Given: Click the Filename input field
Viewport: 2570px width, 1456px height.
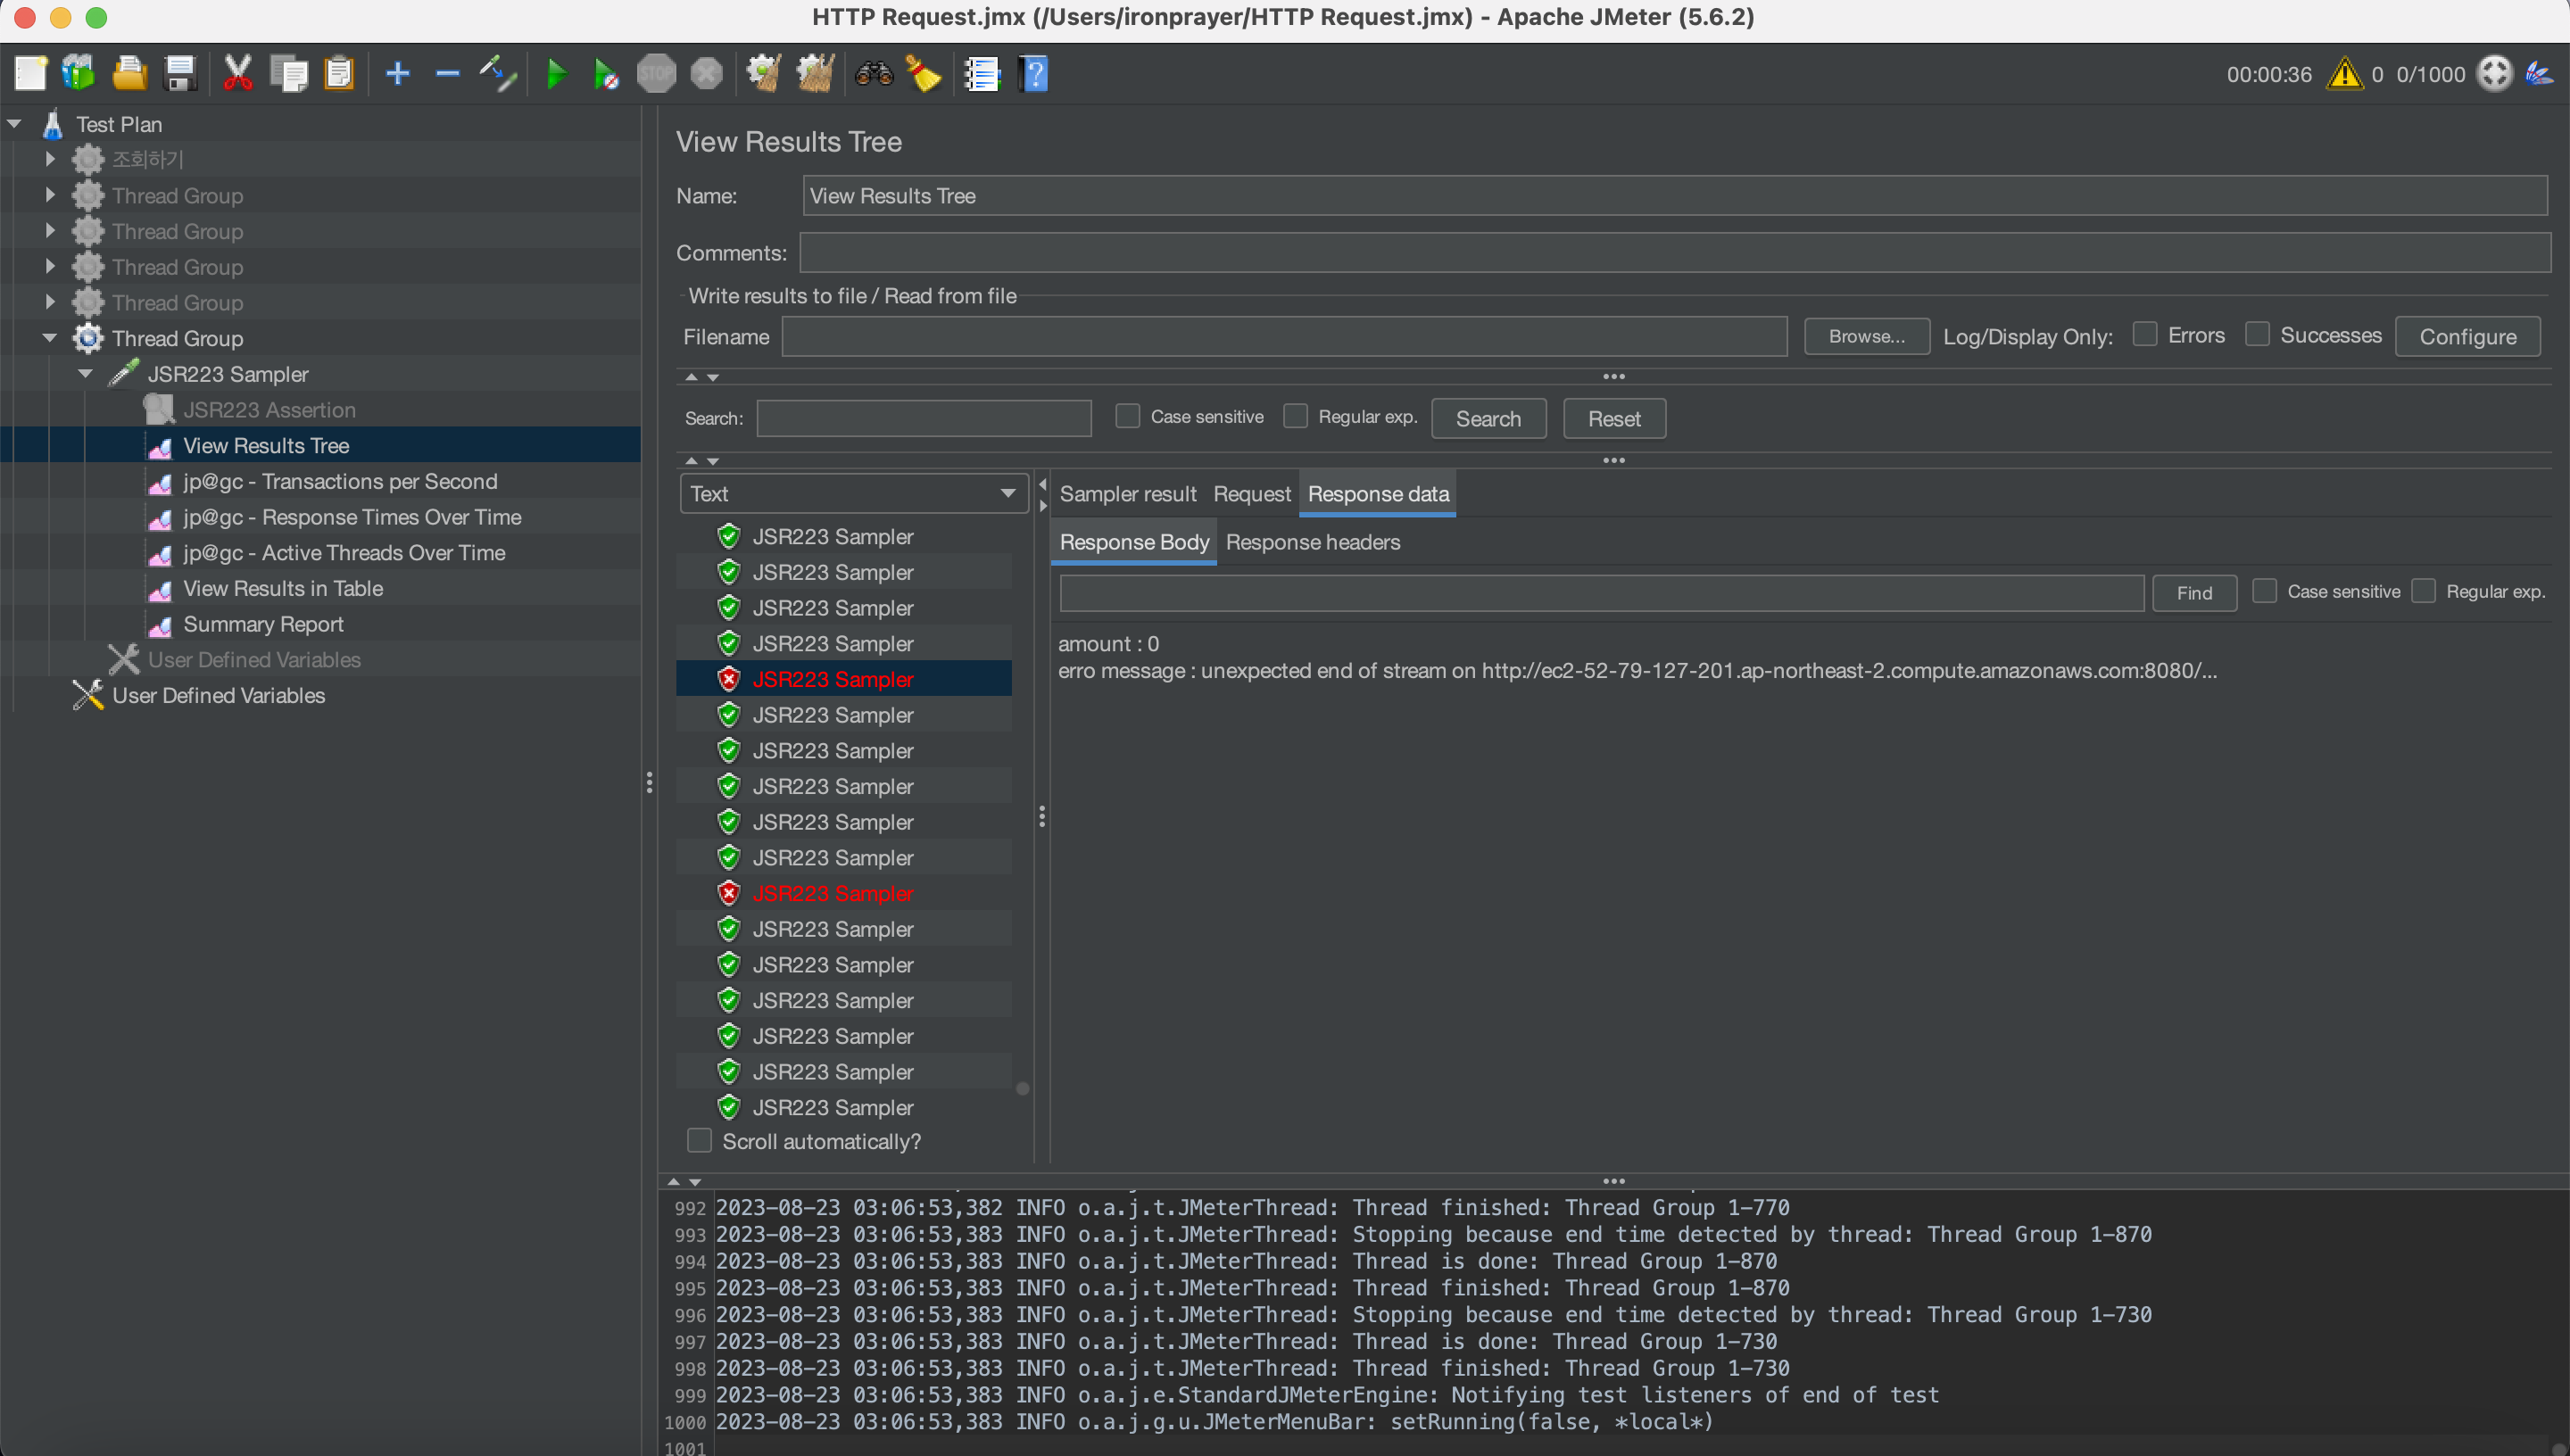Looking at the screenshot, I should (x=1283, y=337).
